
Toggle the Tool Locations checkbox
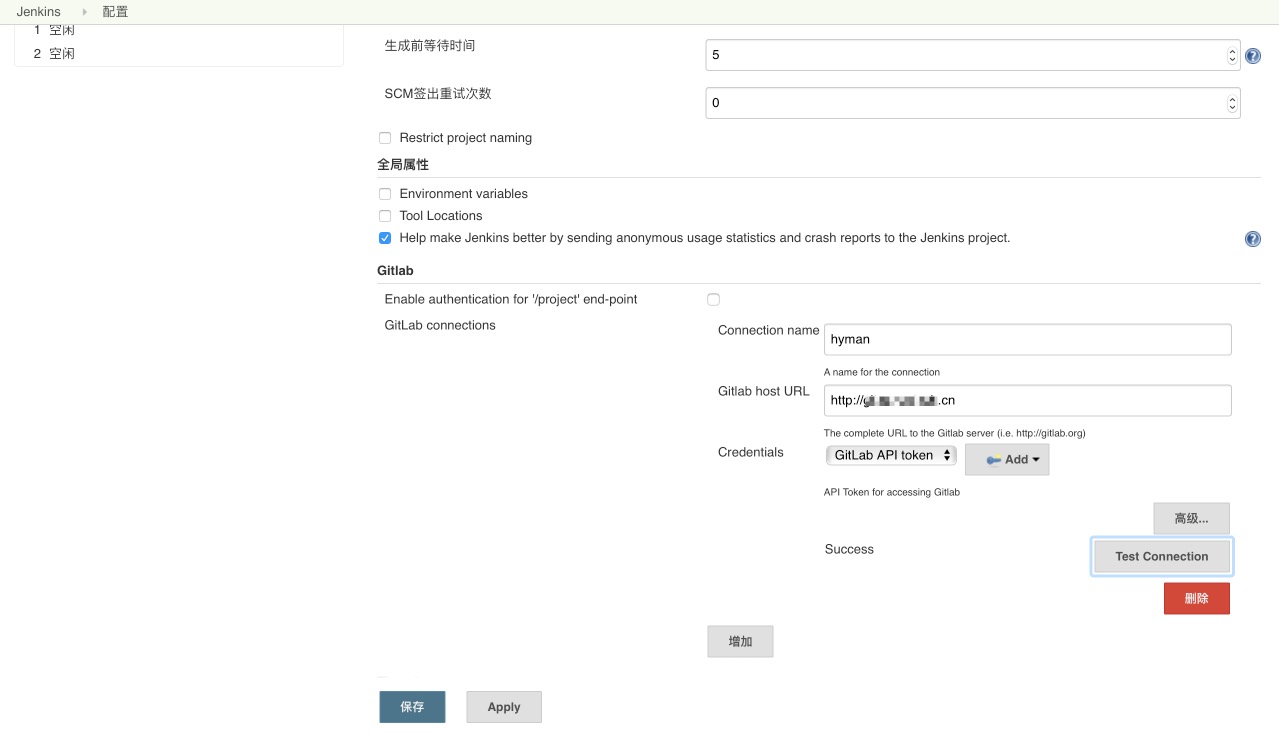[385, 216]
